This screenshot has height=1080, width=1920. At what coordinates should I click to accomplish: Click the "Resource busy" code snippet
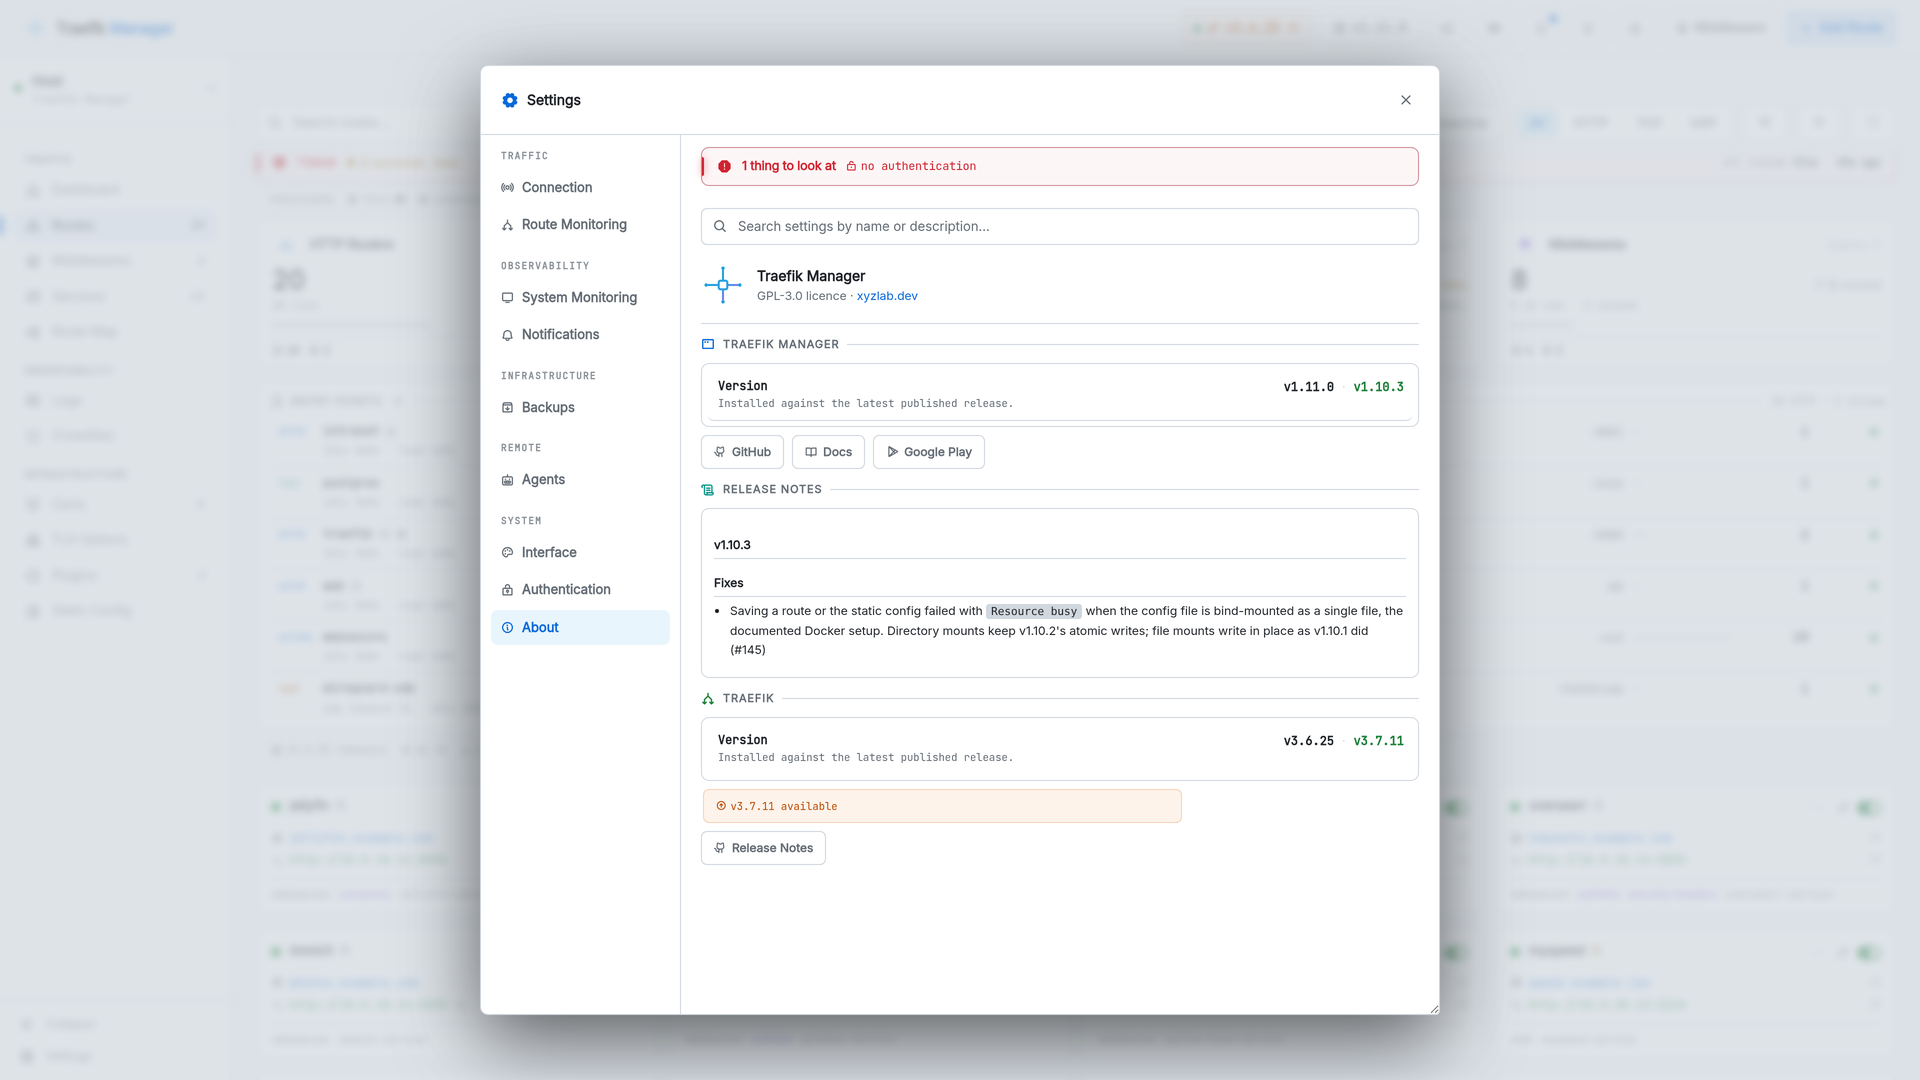[x=1034, y=611]
